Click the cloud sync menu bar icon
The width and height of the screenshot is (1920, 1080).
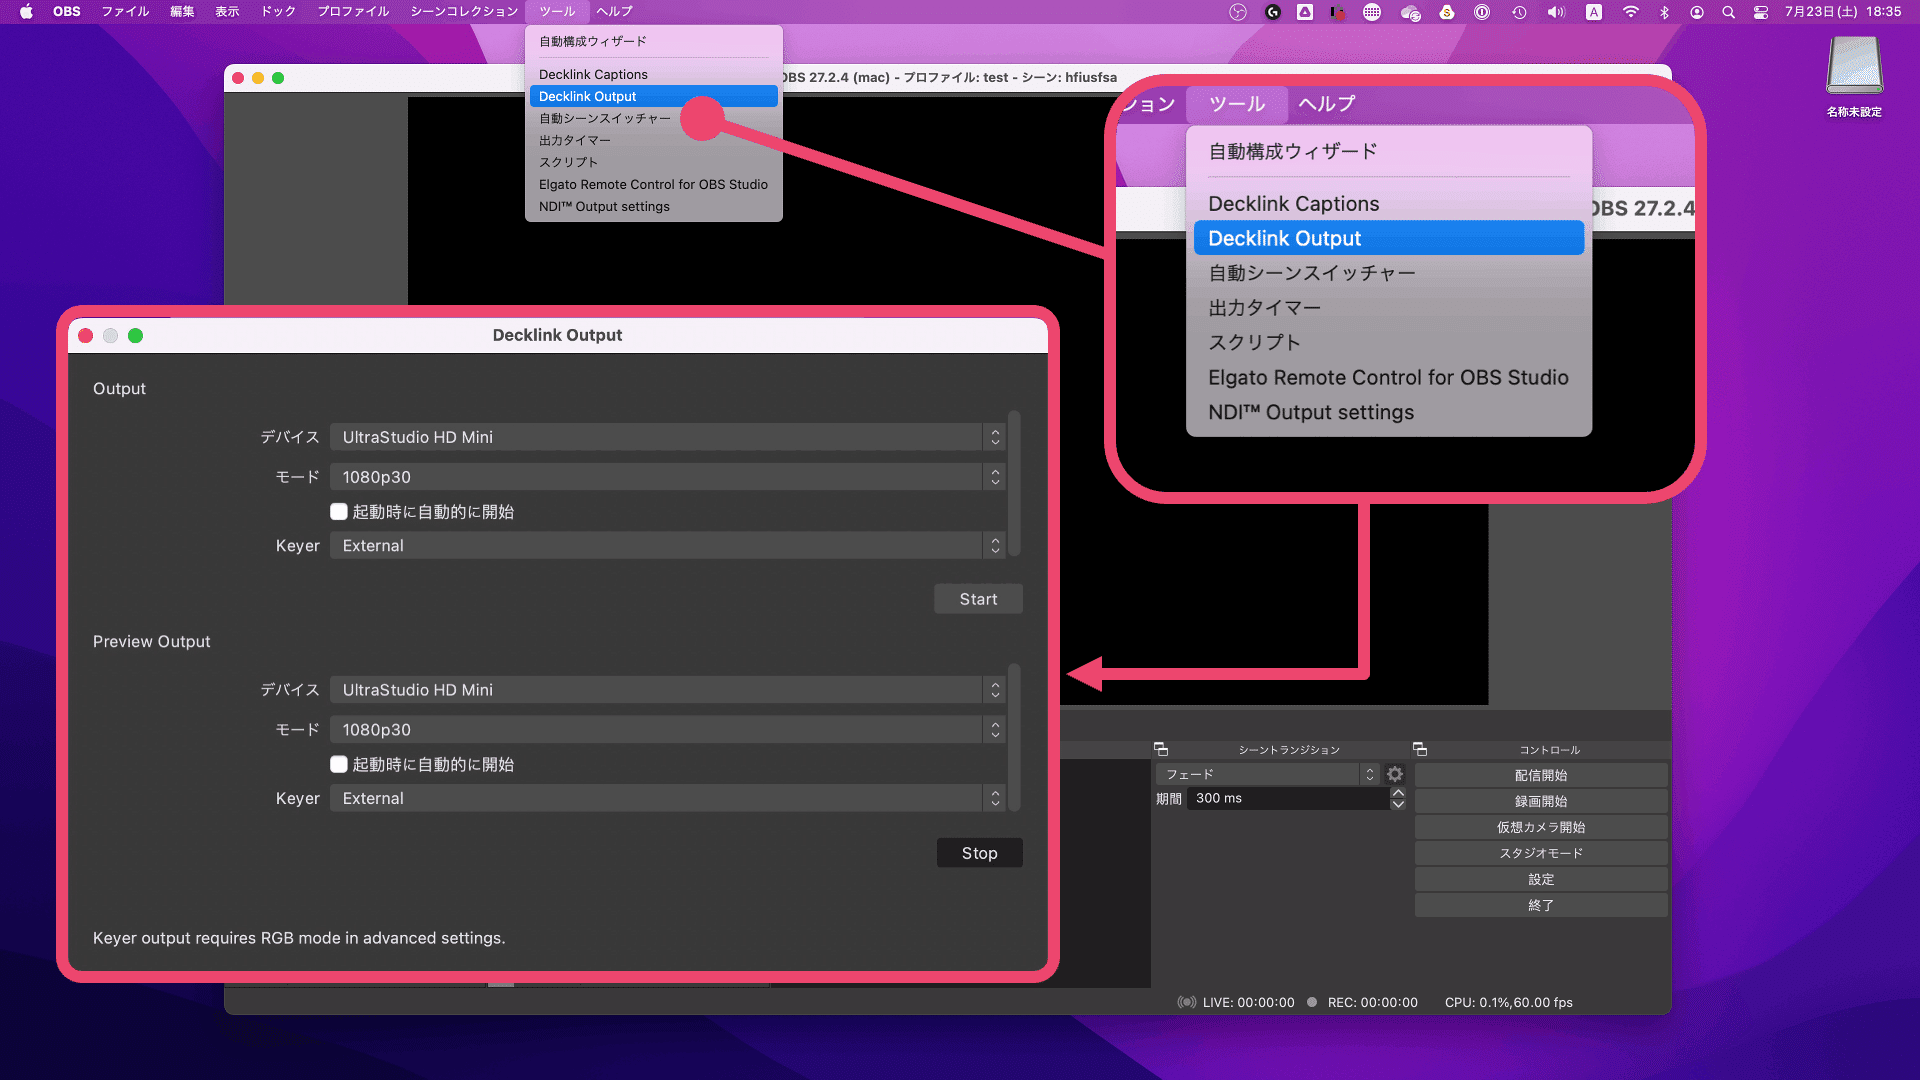click(1410, 12)
